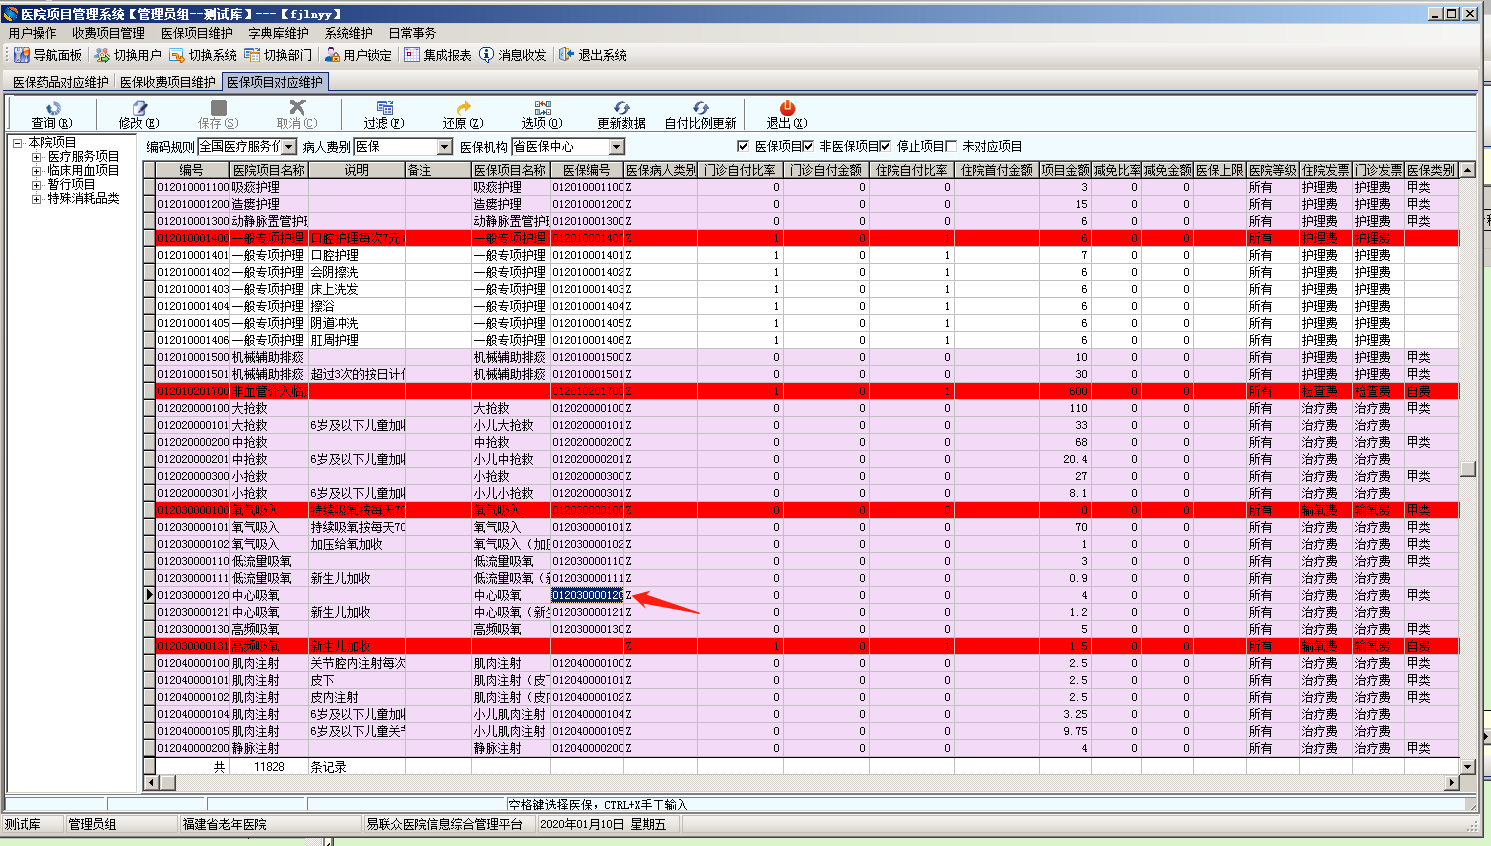
Task: Switch to the 医保药品对应维护 tab
Action: click(60, 82)
